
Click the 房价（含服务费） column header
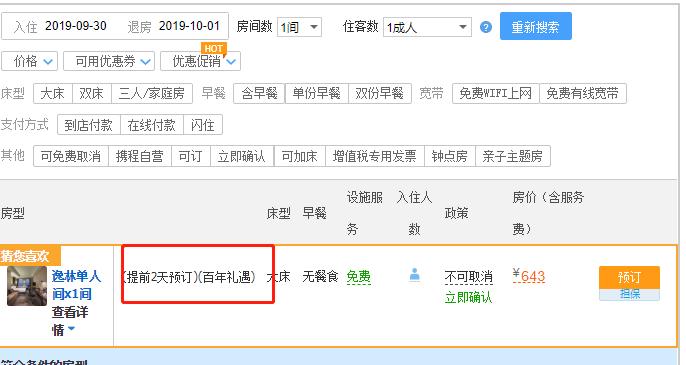click(x=548, y=213)
